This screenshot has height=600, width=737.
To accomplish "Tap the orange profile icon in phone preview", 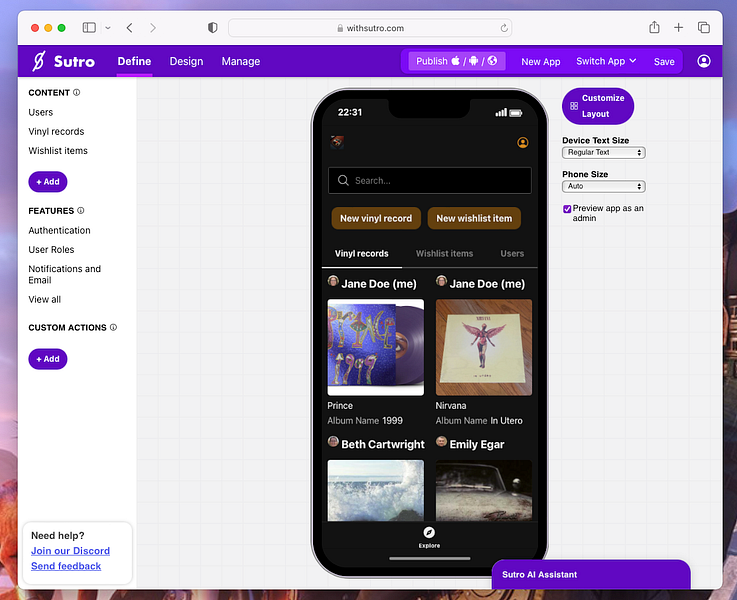I will tap(523, 142).
